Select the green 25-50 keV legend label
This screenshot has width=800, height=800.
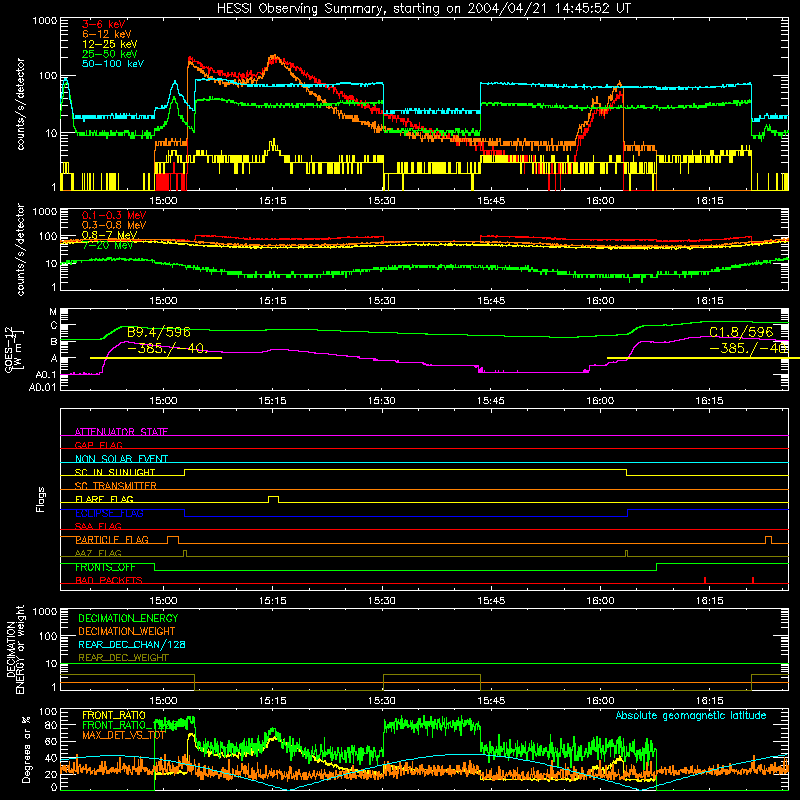110,54
